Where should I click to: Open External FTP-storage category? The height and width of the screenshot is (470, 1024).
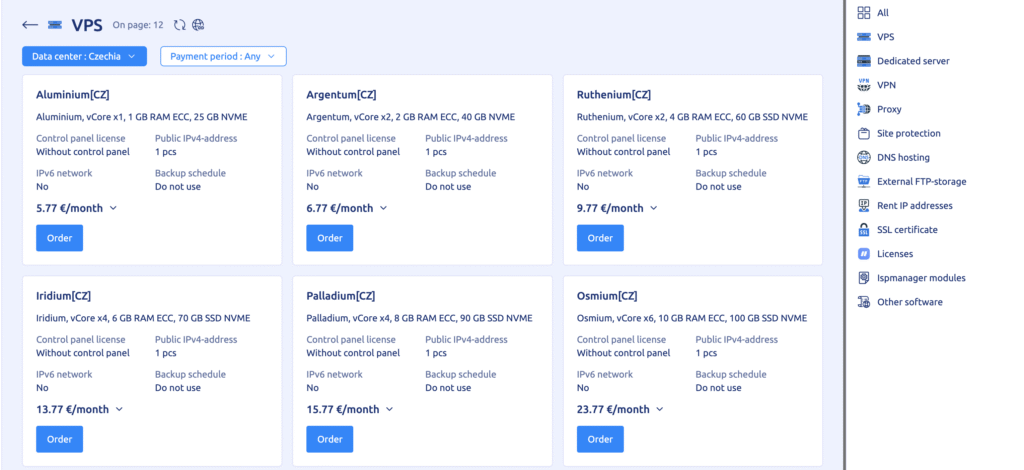click(921, 182)
